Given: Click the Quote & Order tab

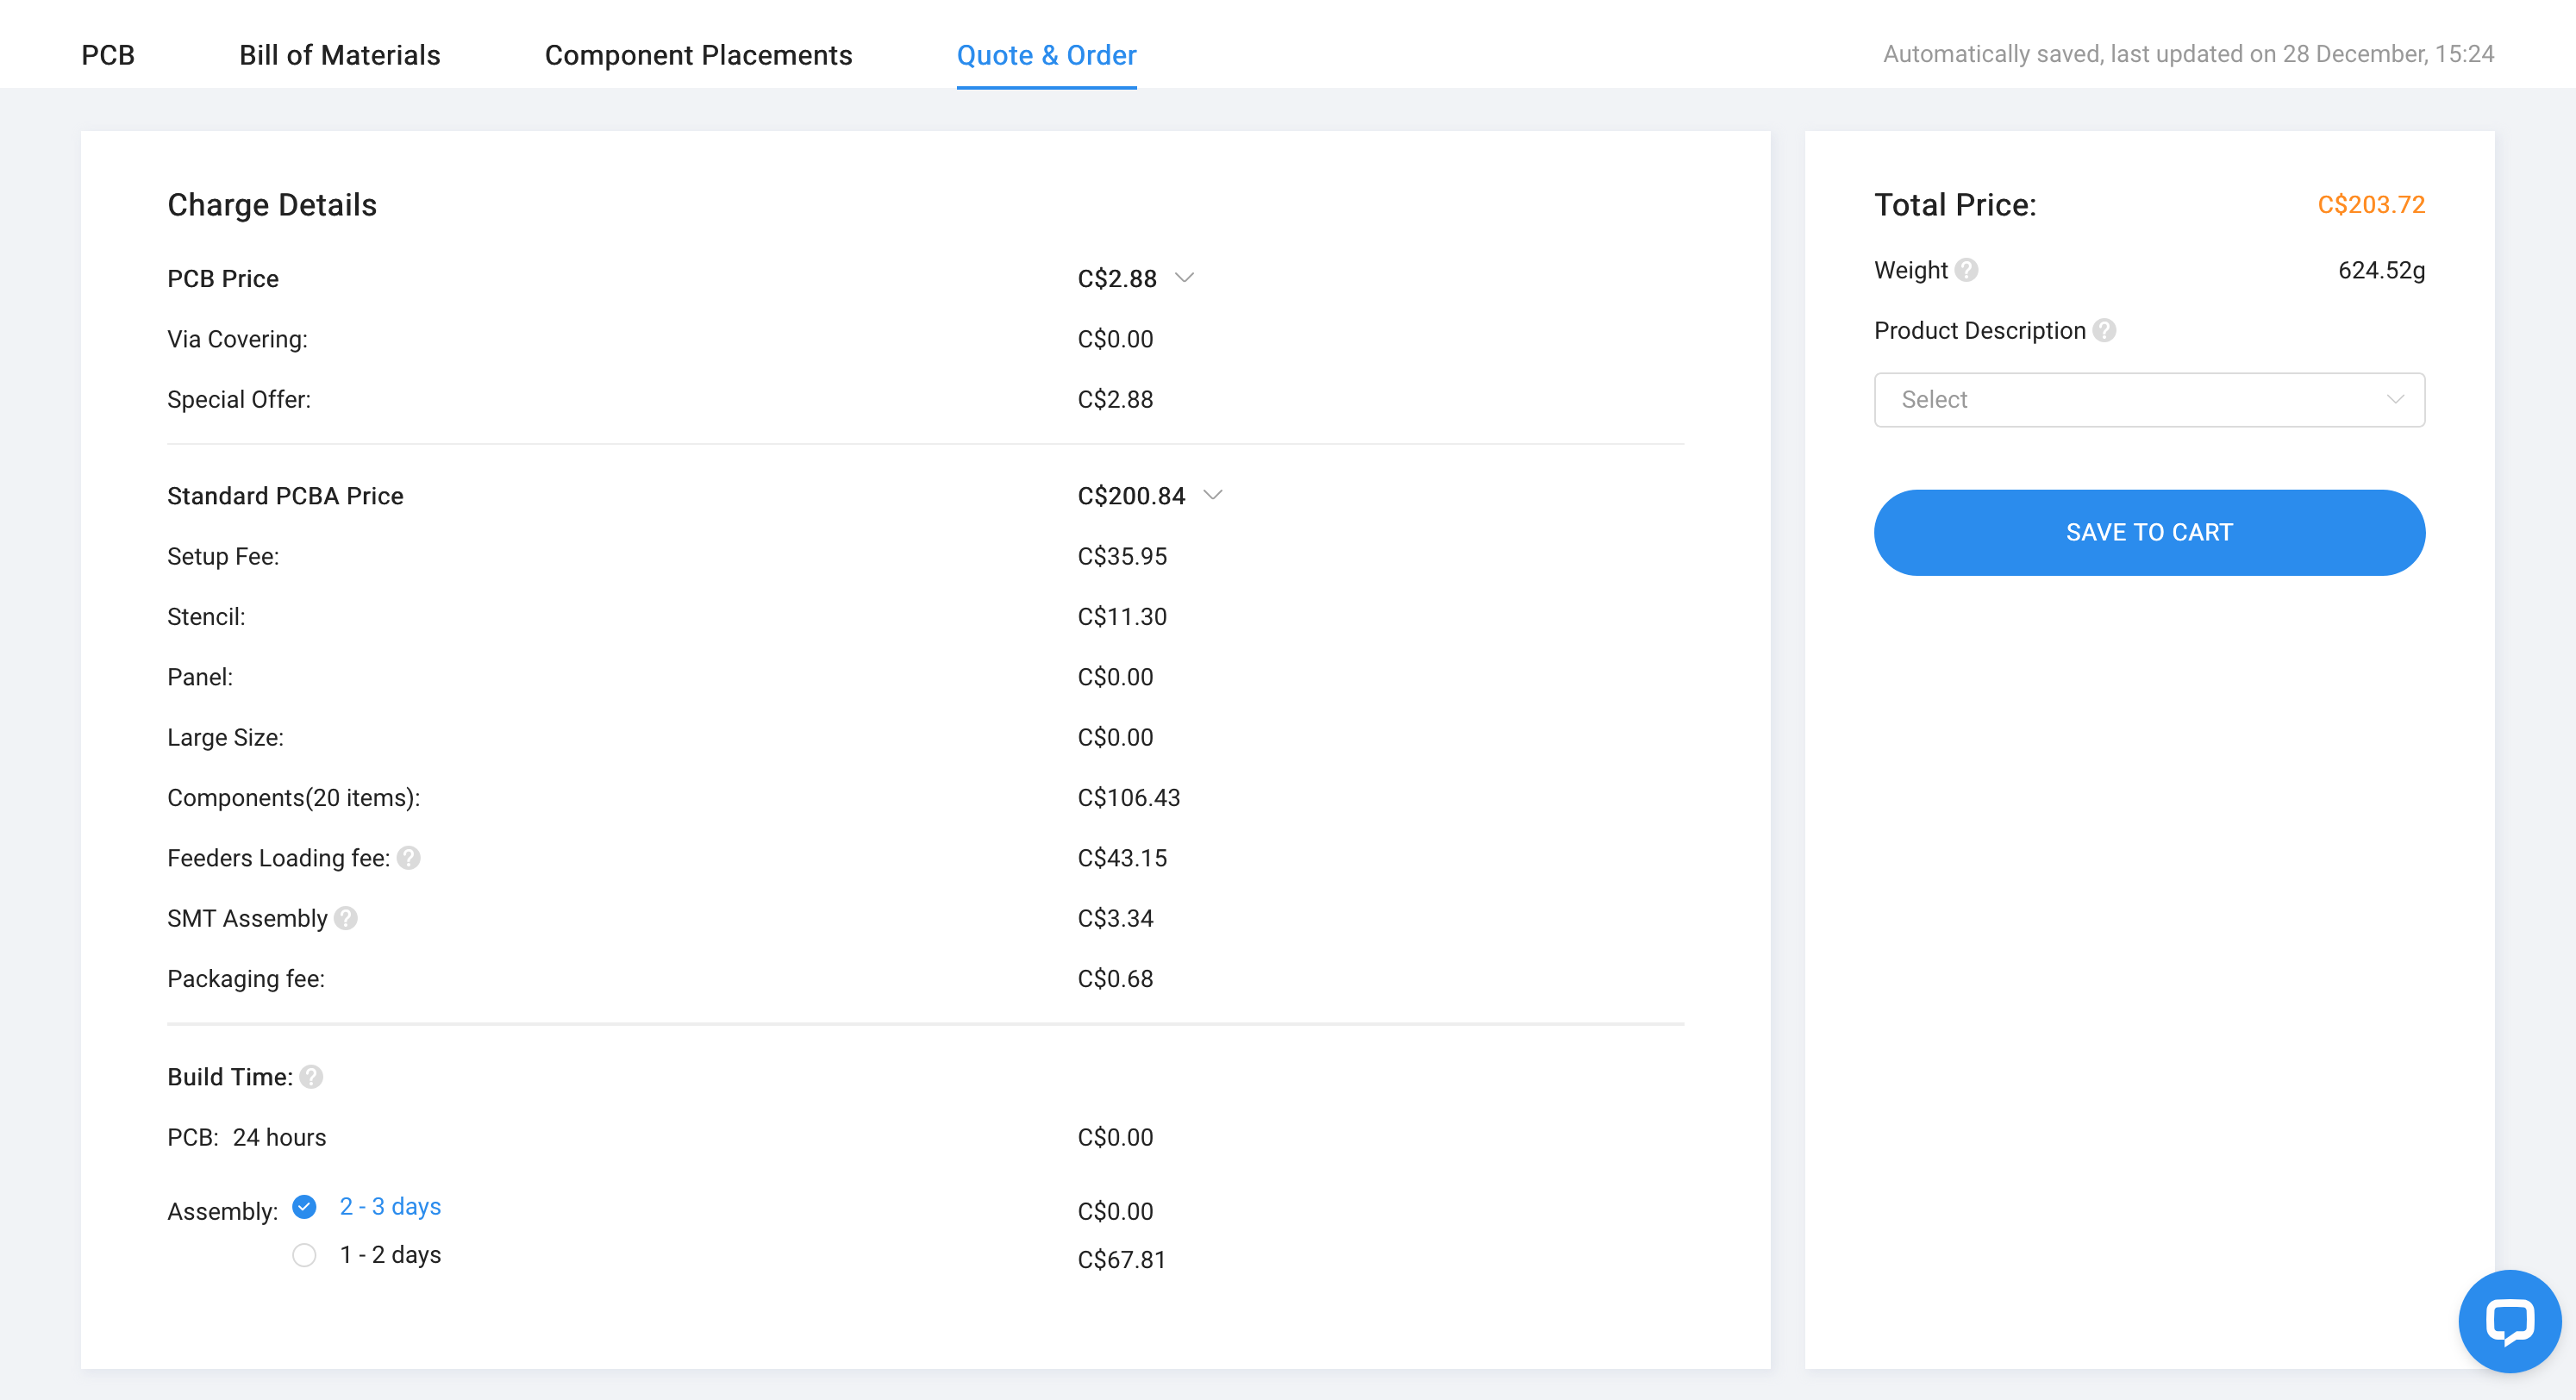Looking at the screenshot, I should pyautogui.click(x=1046, y=55).
